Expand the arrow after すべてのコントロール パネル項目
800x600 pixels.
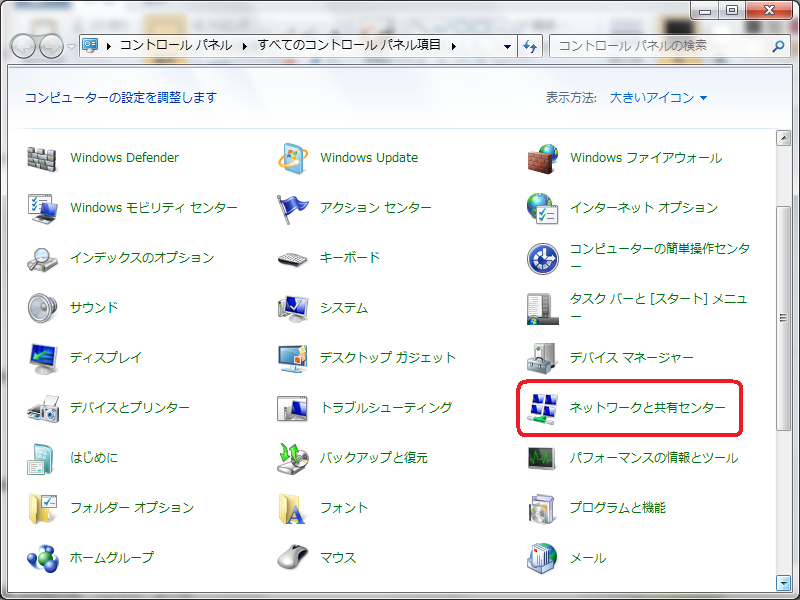point(453,46)
